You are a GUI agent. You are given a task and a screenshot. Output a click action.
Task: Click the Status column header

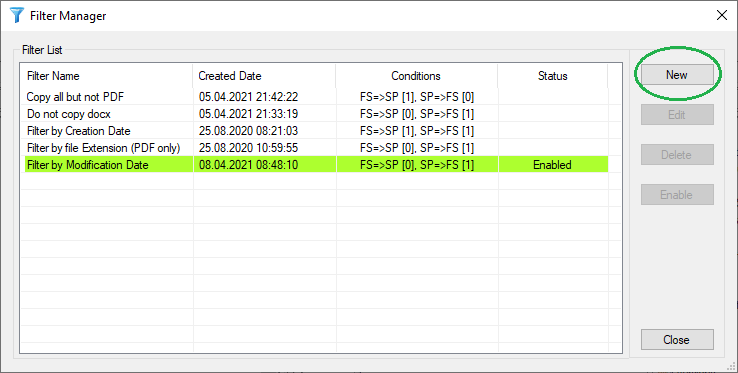[x=553, y=76]
